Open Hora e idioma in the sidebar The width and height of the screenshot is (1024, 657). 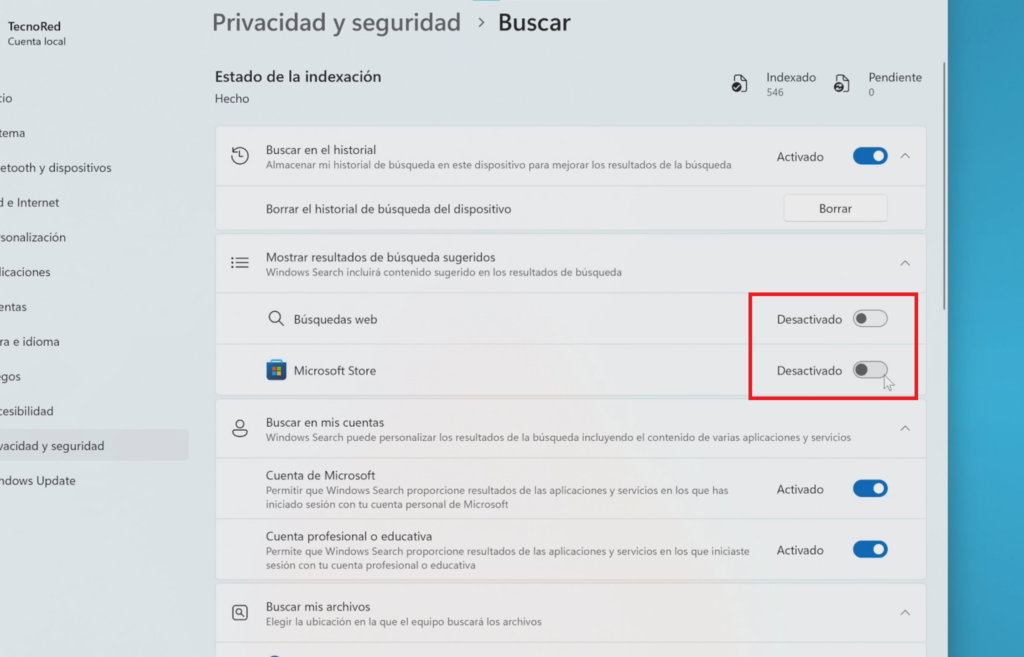(29, 342)
